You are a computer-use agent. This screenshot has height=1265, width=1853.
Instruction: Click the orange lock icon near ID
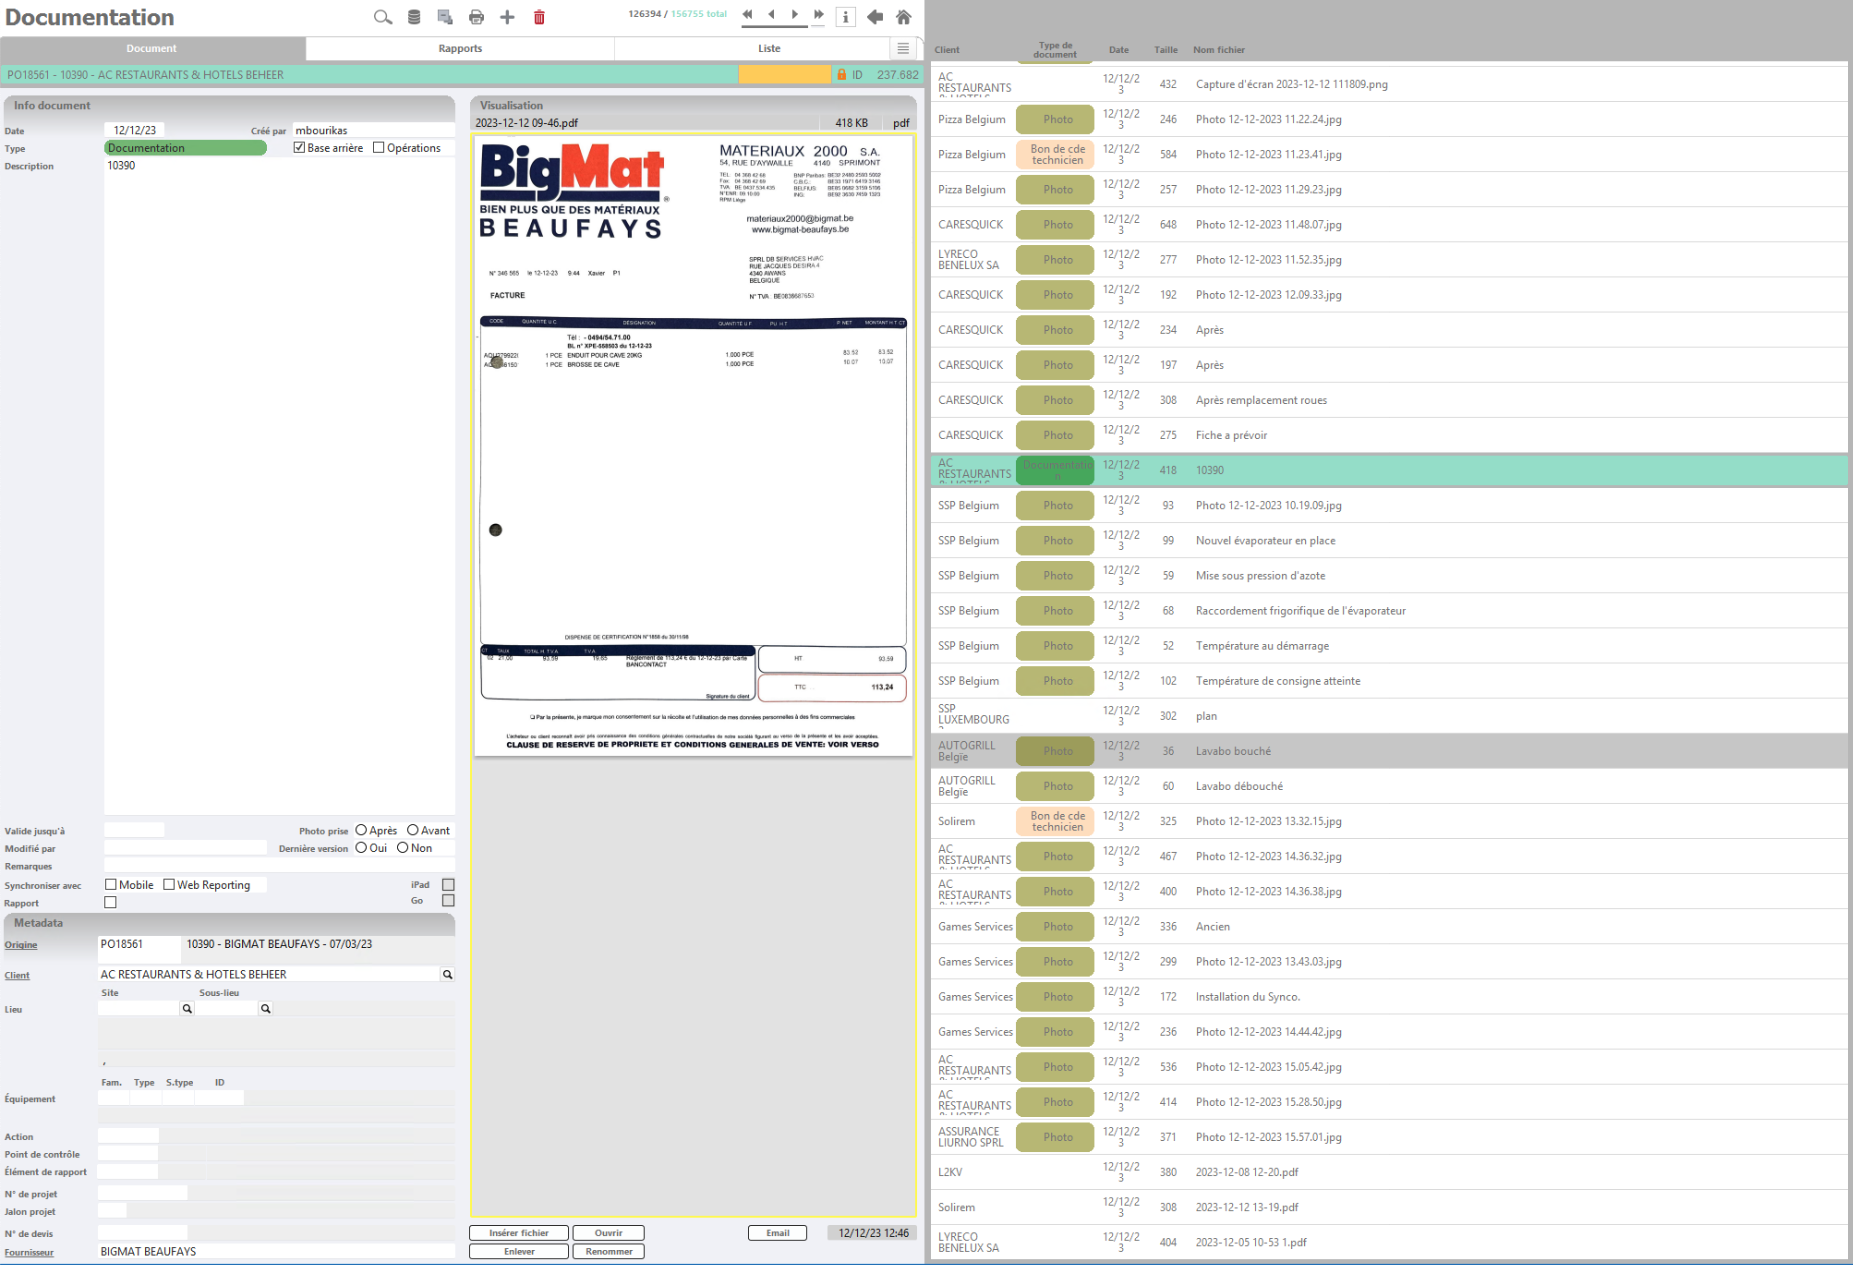(841, 75)
